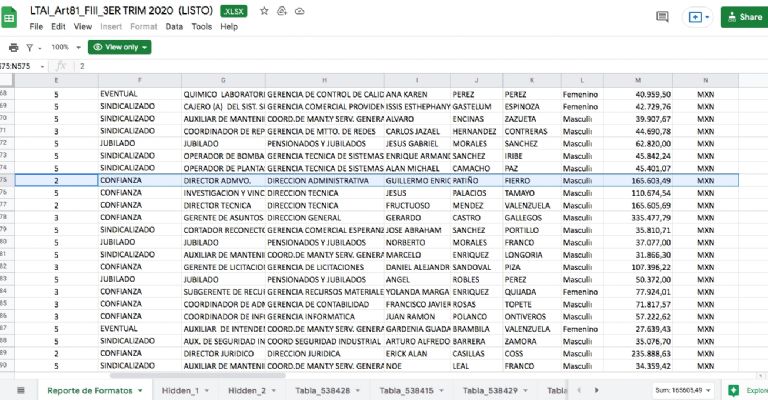This screenshot has width=768, height=400.
Task: Star this spreadsheet document
Action: click(264, 10)
